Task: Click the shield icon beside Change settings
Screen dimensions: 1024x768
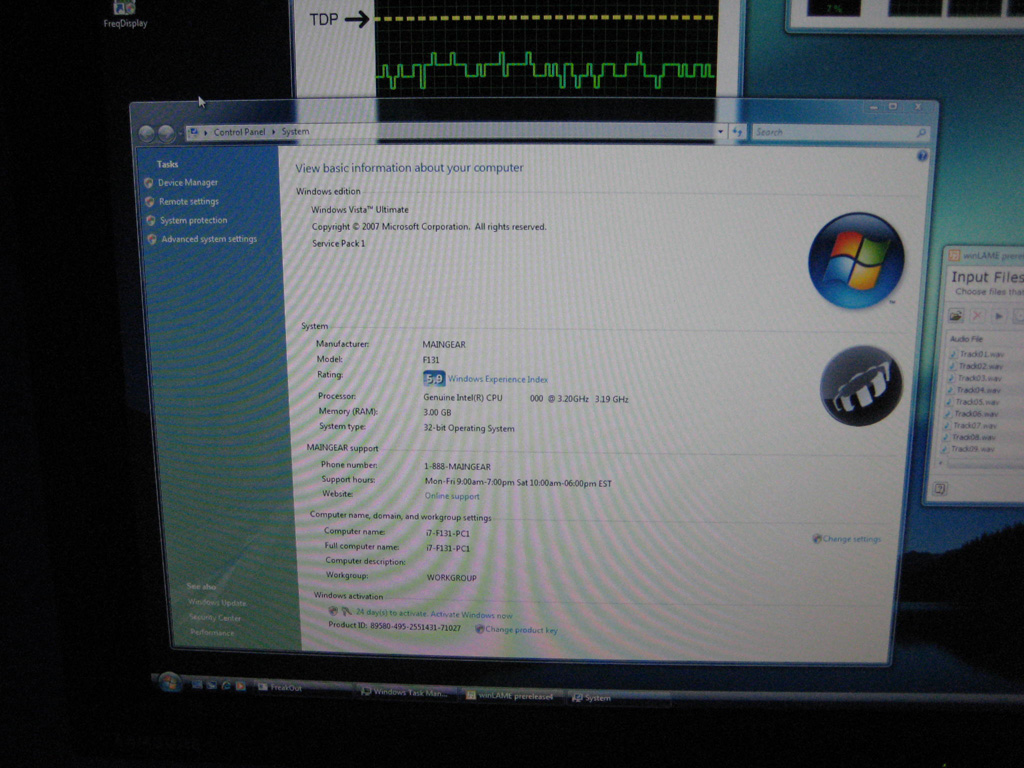Action: click(816, 539)
